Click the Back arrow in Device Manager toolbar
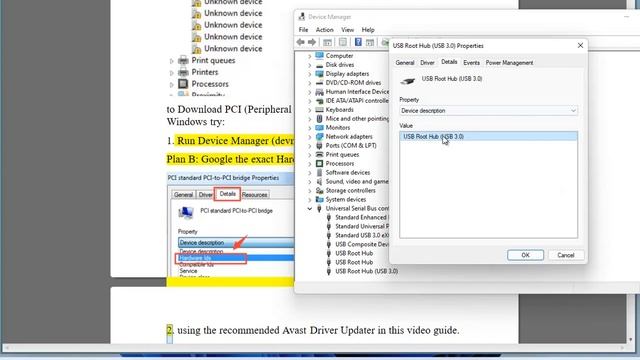This screenshot has height=360, width=640. coord(300,42)
